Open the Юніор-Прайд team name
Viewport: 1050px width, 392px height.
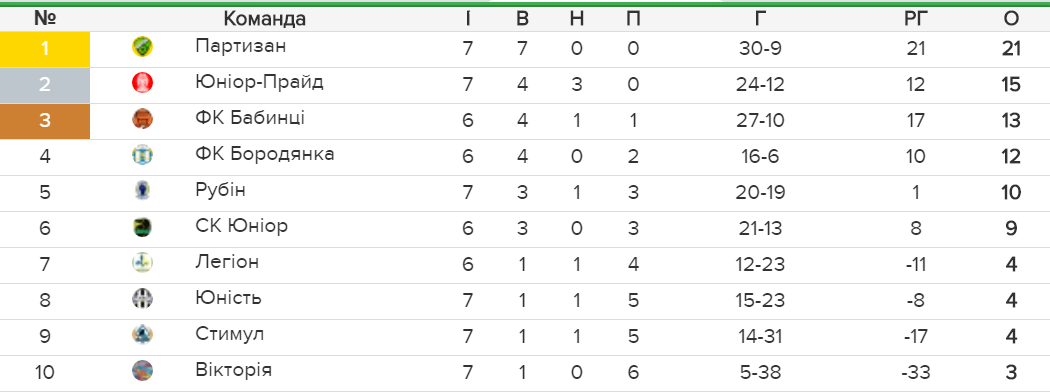click(260, 82)
